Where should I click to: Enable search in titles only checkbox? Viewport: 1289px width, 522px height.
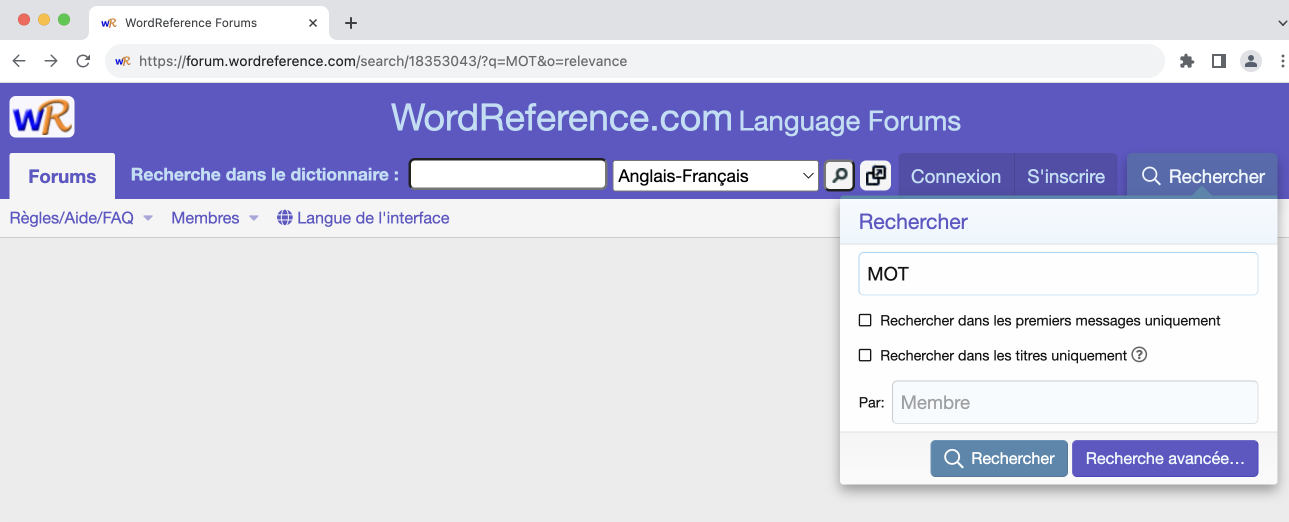(x=866, y=355)
